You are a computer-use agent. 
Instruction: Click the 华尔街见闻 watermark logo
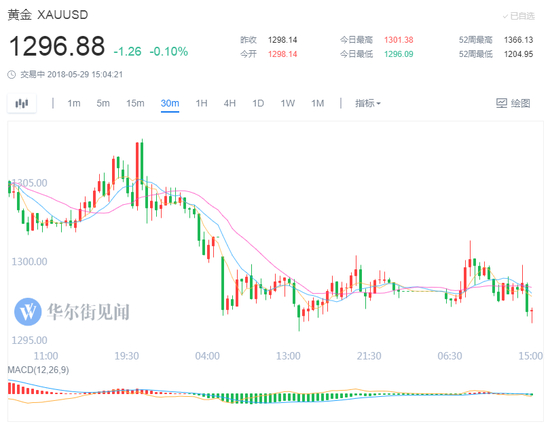[28, 312]
